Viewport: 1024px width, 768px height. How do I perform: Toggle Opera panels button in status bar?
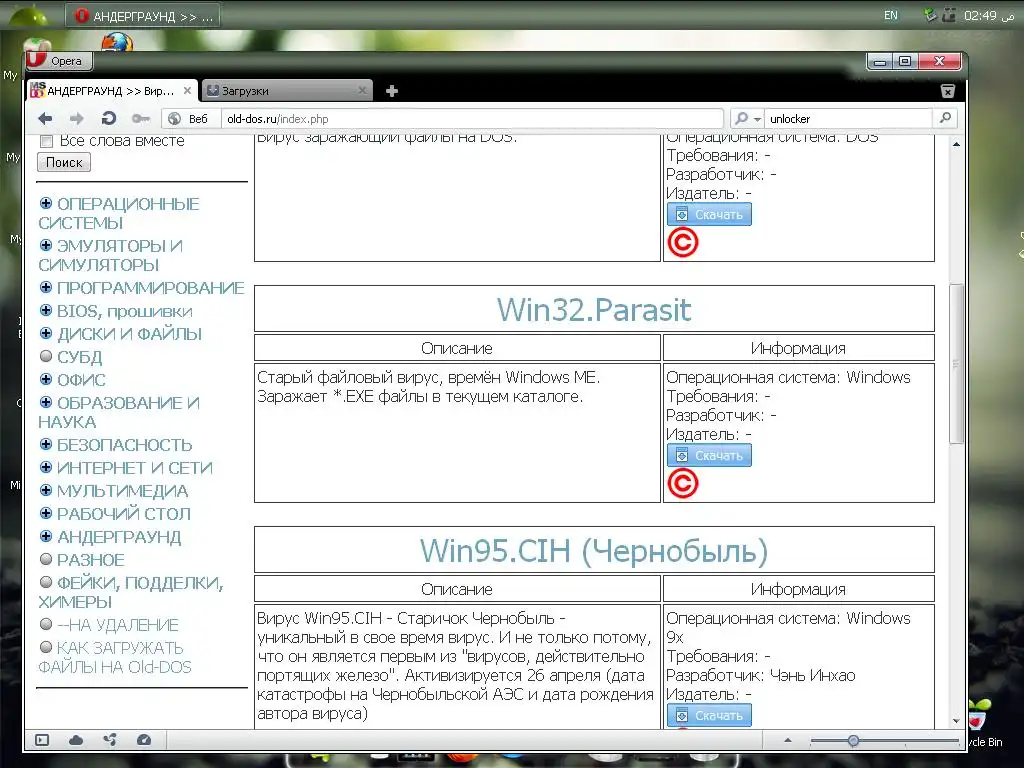tap(42, 740)
